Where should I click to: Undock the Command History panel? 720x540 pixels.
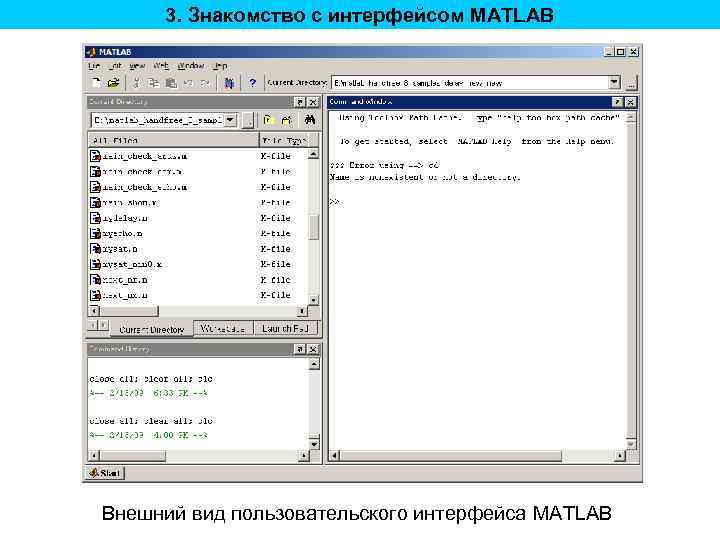tap(299, 349)
